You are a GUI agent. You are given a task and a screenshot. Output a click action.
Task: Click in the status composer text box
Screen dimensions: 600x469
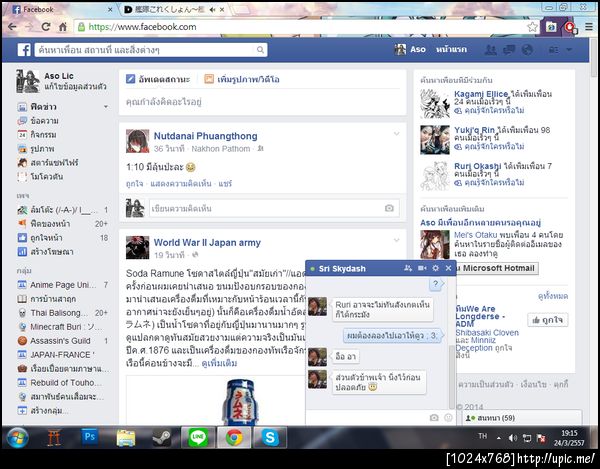click(262, 102)
